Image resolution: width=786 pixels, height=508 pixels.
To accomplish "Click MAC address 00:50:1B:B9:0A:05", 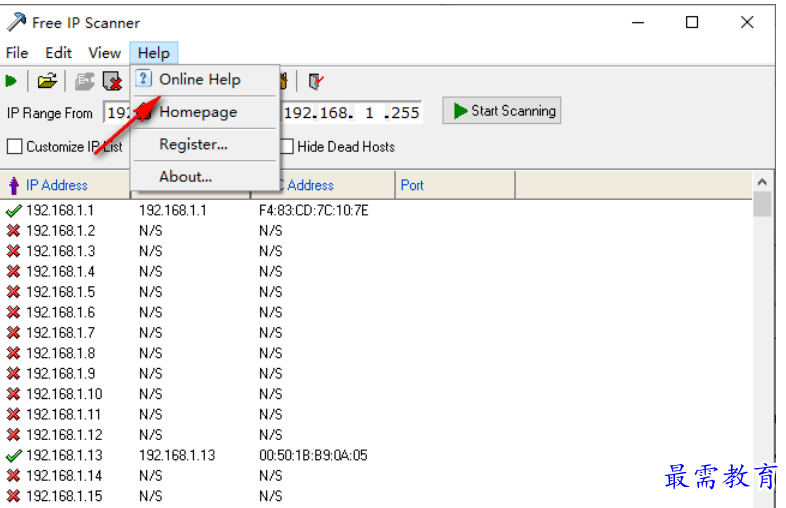I will (313, 455).
